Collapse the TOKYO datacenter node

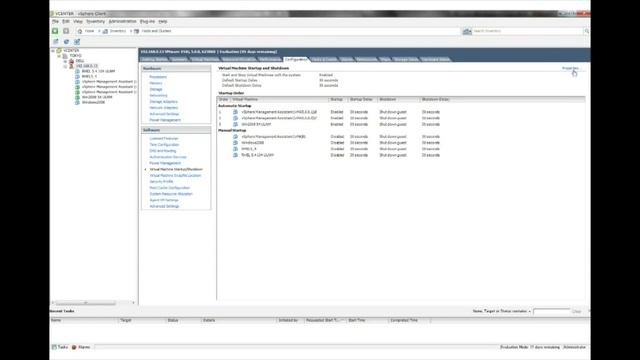click(x=60, y=56)
